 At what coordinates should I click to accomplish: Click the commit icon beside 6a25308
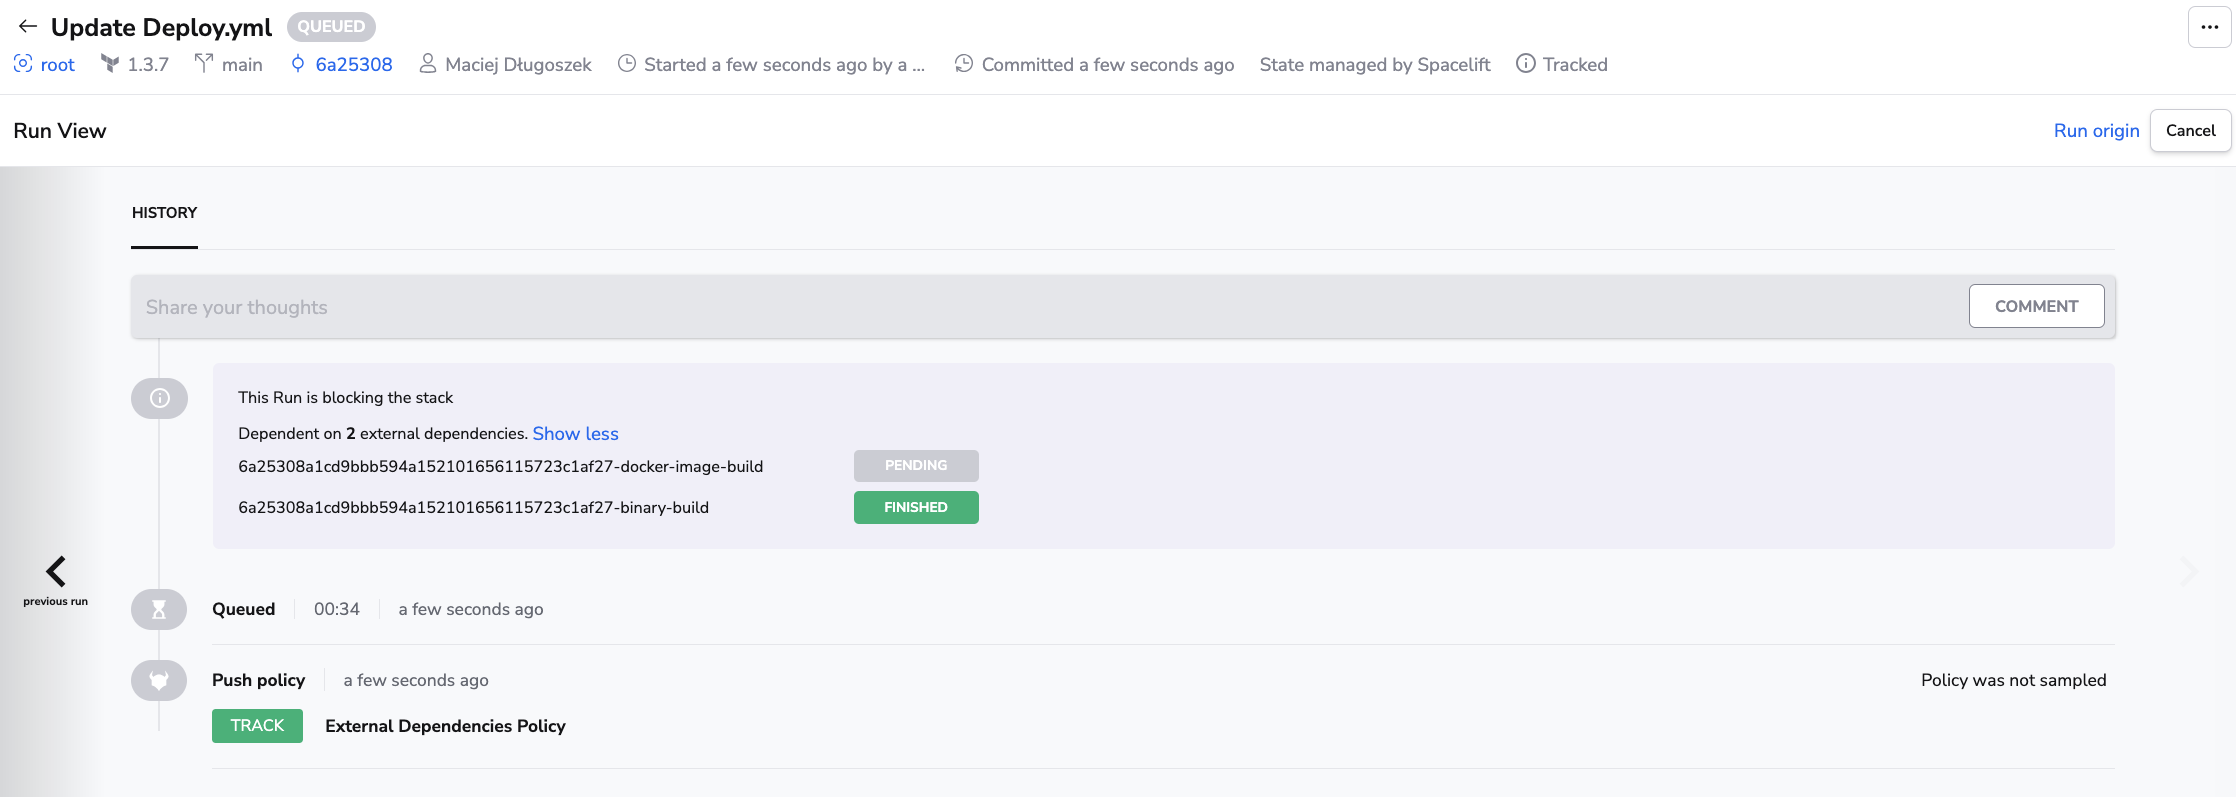[x=297, y=64]
